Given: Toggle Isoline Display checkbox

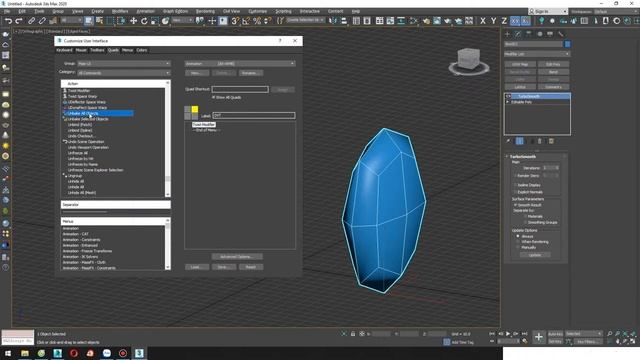Looking at the screenshot, I should [516, 185].
